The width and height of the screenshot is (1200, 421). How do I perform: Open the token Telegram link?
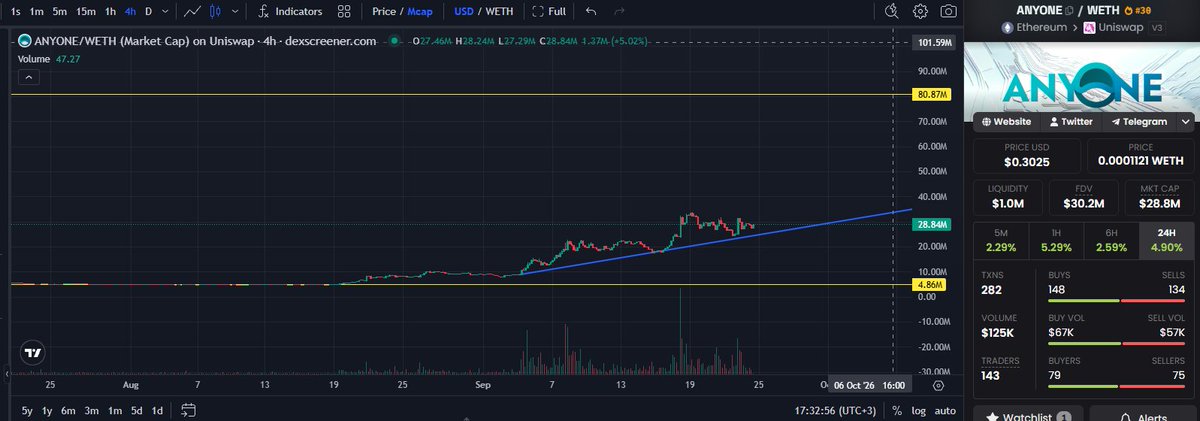[1139, 121]
